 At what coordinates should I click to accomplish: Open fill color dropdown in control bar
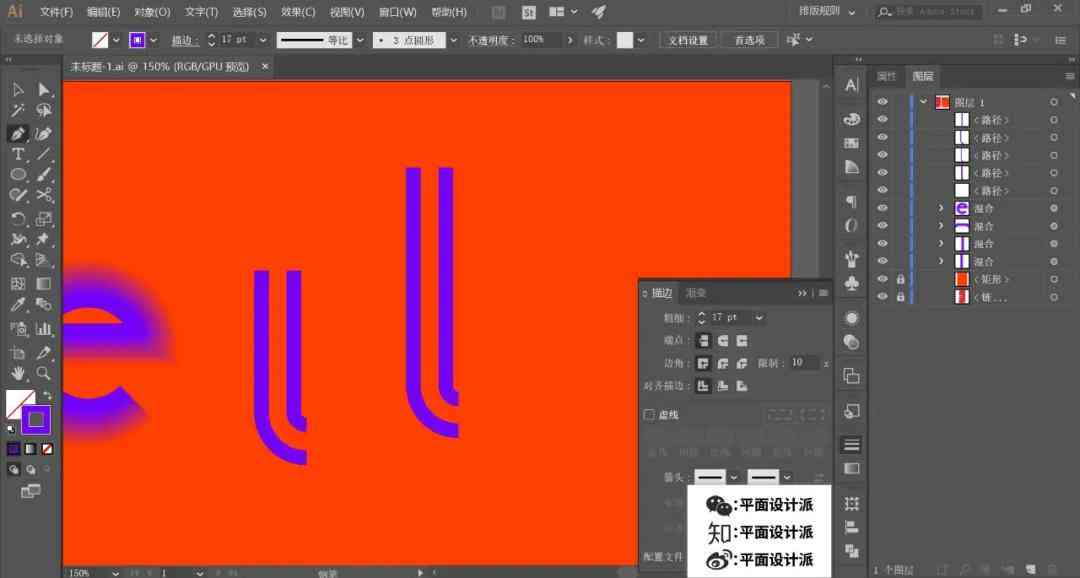[x=116, y=40]
